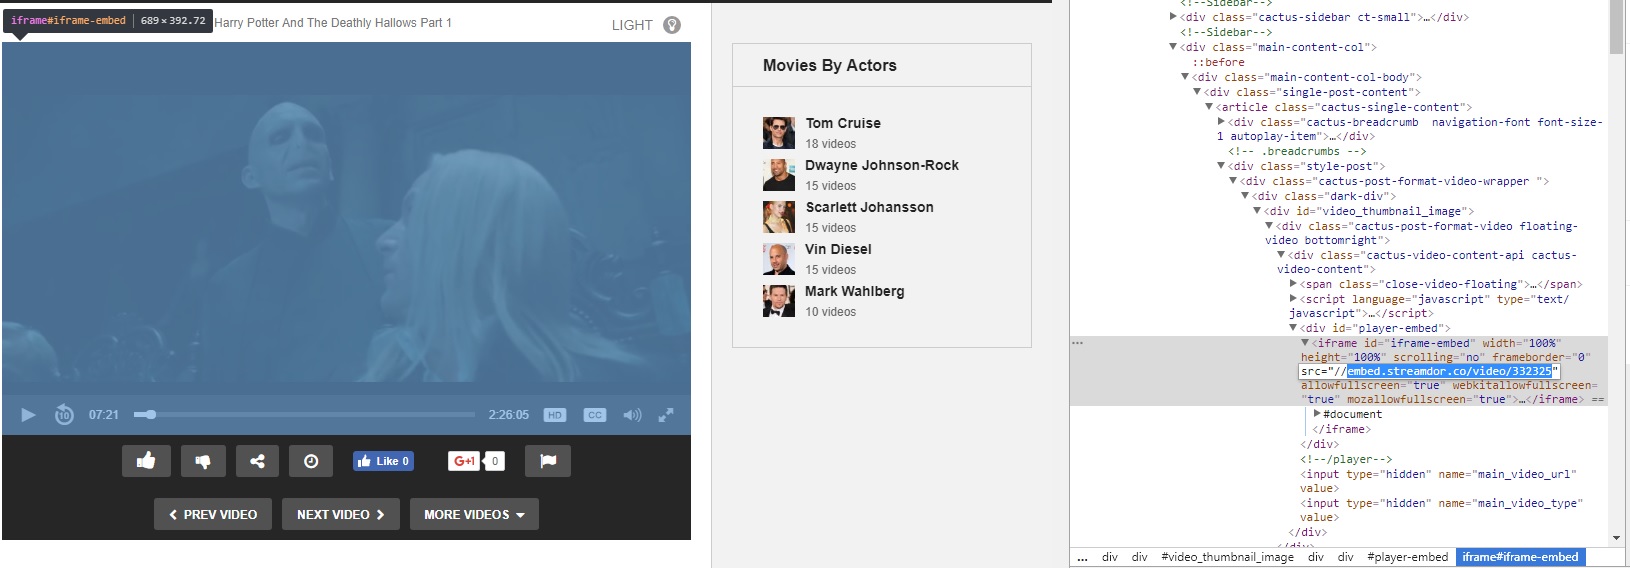Click scrollbar down arrow in elements panel
The height and width of the screenshot is (568, 1630).
click(1617, 538)
